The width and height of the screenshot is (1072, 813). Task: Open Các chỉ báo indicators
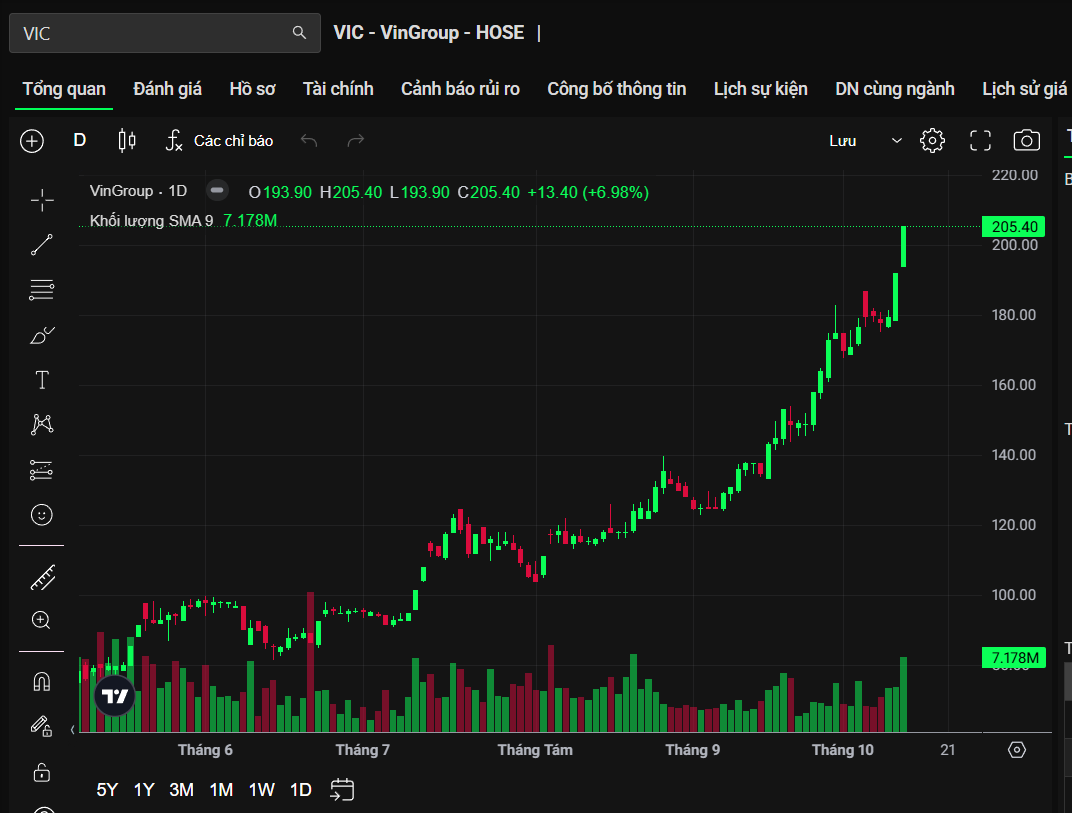pos(219,141)
